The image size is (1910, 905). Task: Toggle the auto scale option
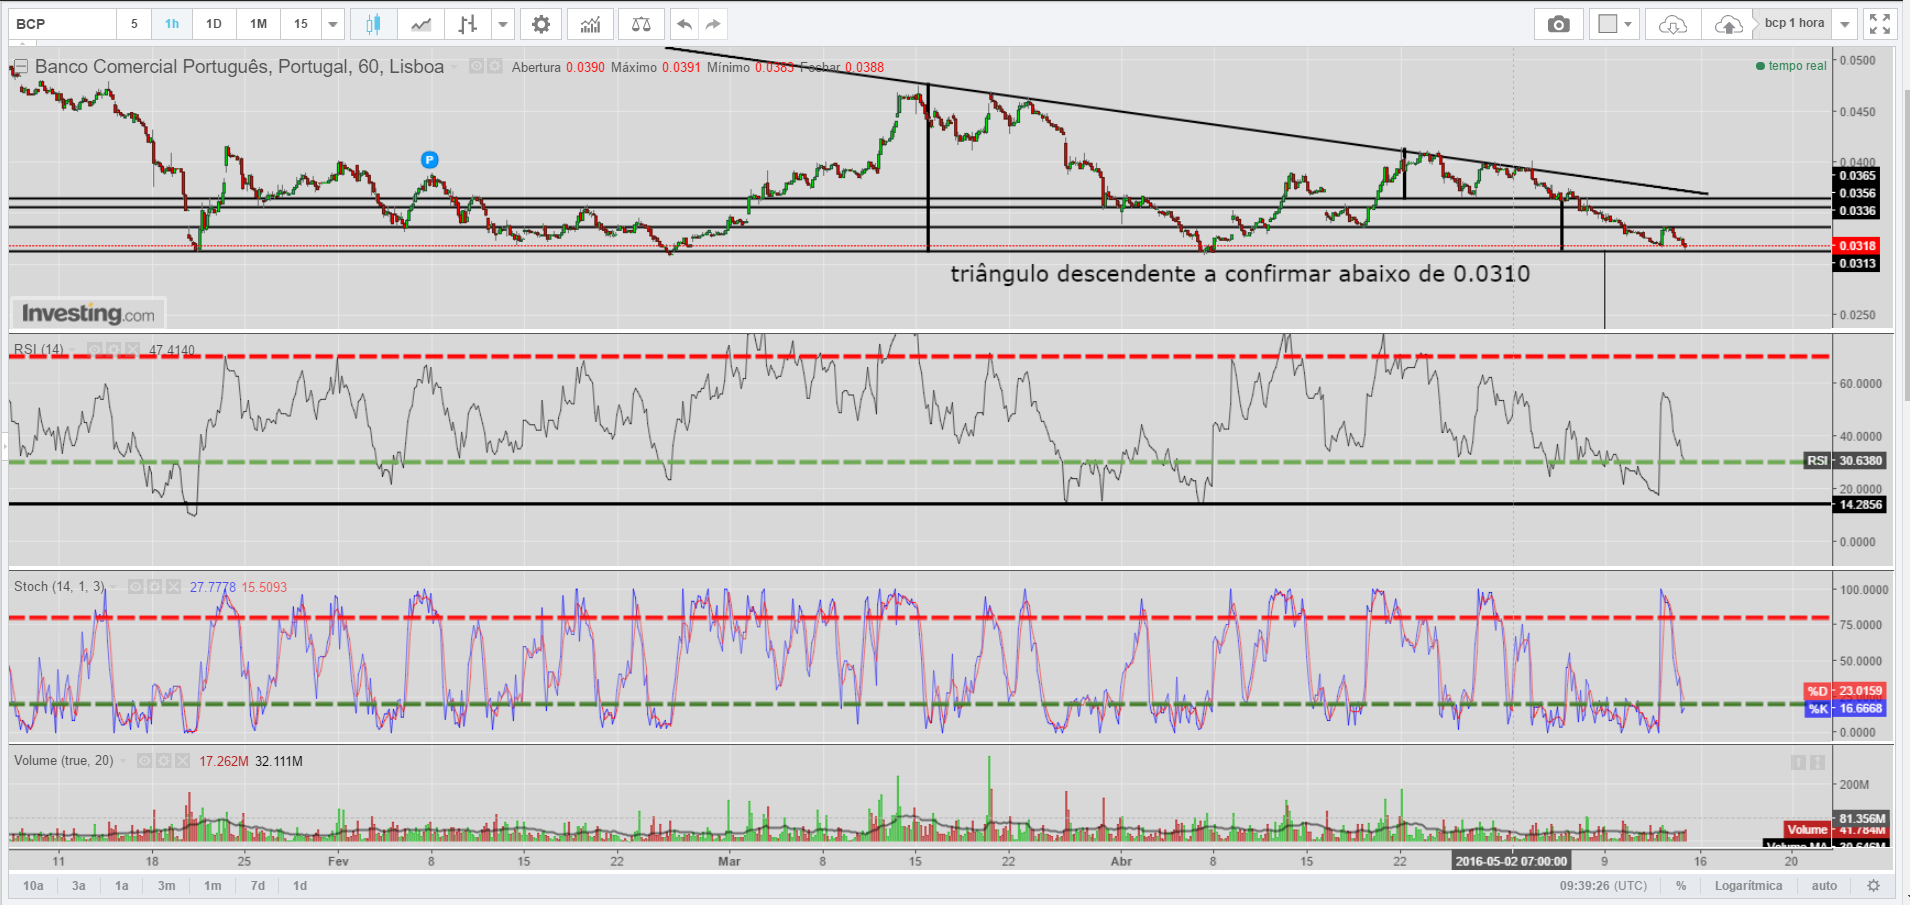tap(1824, 885)
